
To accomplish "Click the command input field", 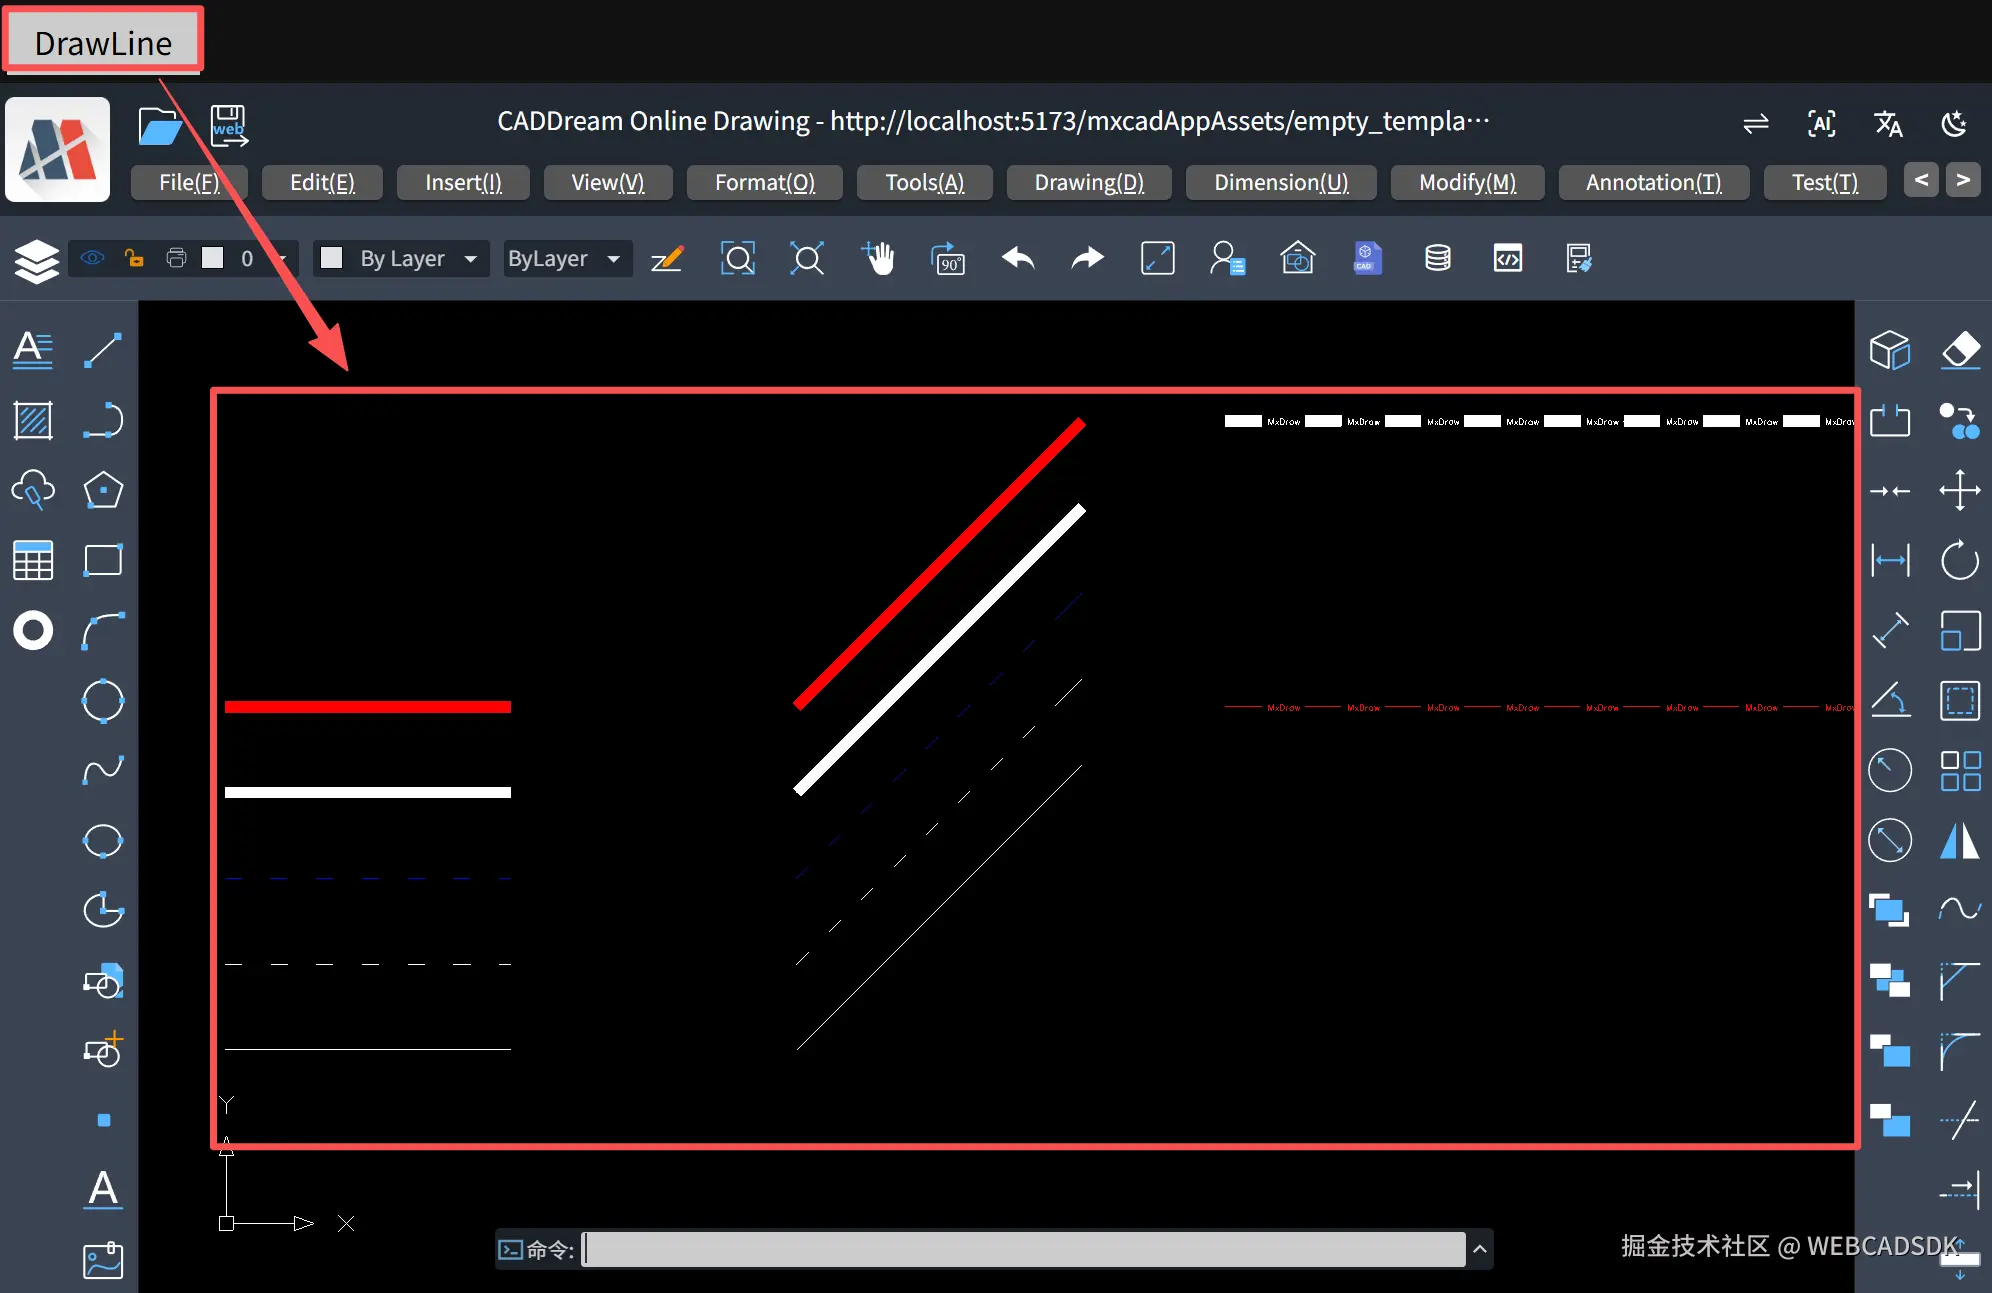I will (1024, 1249).
